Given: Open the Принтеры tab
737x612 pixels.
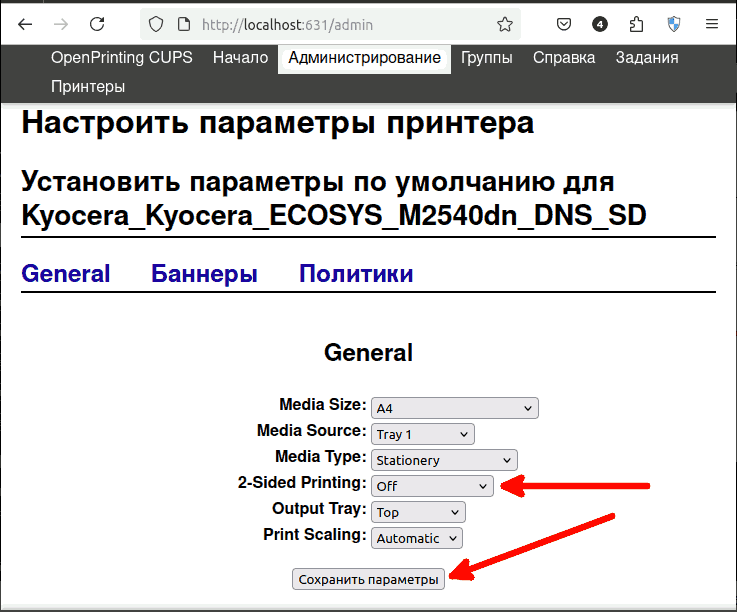Looking at the screenshot, I should 88,87.
